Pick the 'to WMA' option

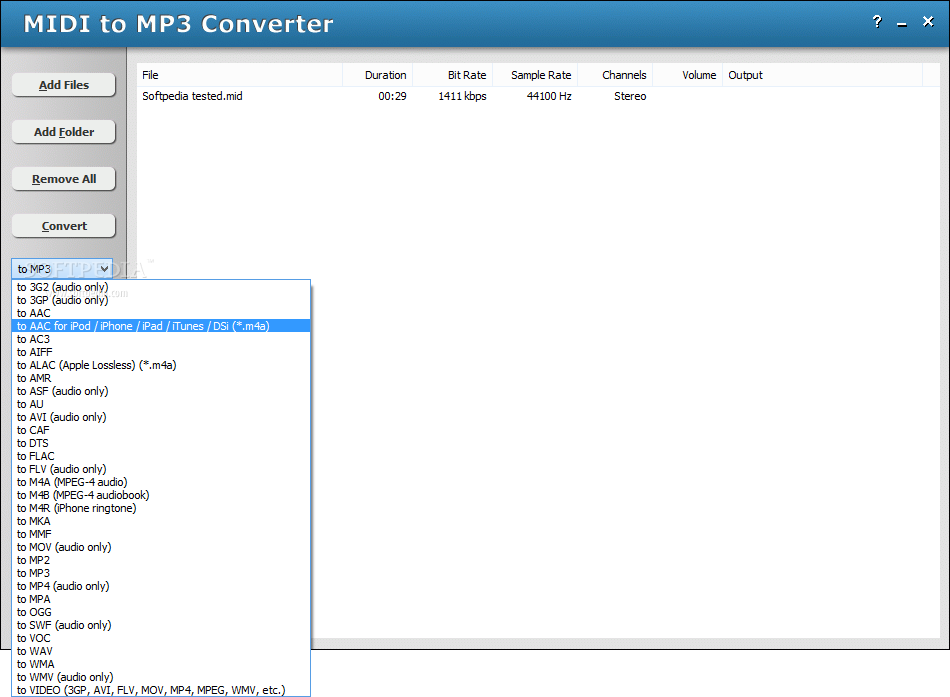(x=161, y=664)
